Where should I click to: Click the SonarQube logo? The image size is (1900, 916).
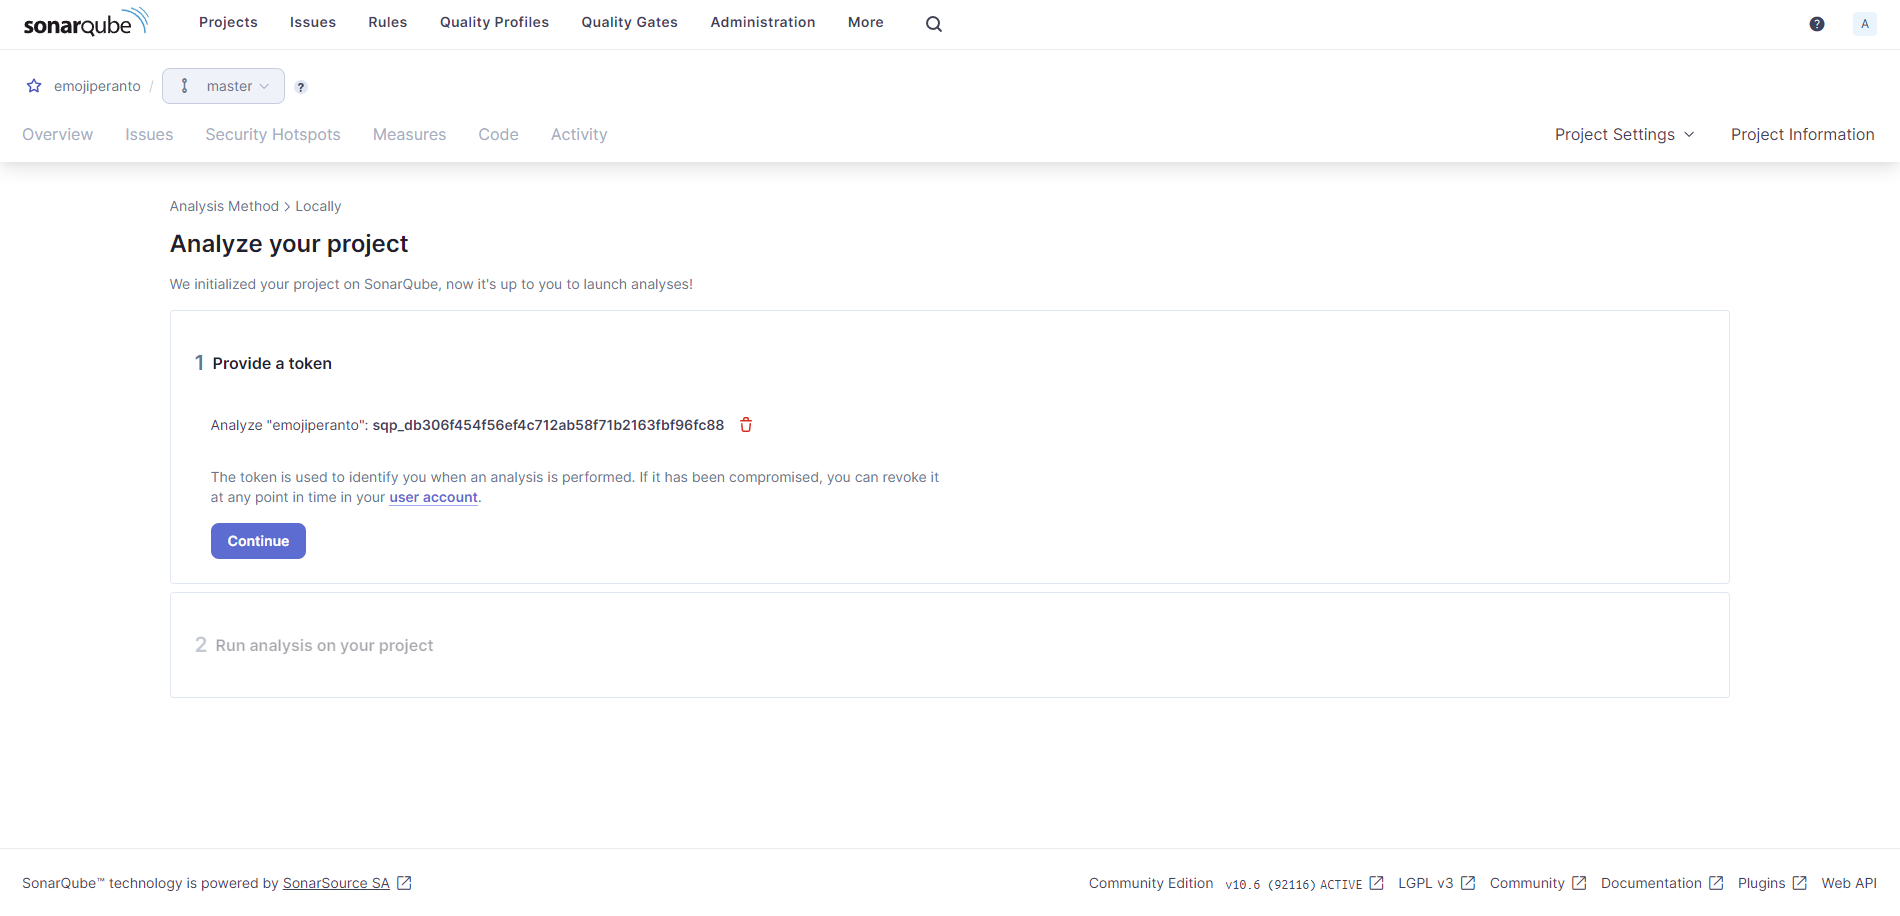(x=85, y=23)
